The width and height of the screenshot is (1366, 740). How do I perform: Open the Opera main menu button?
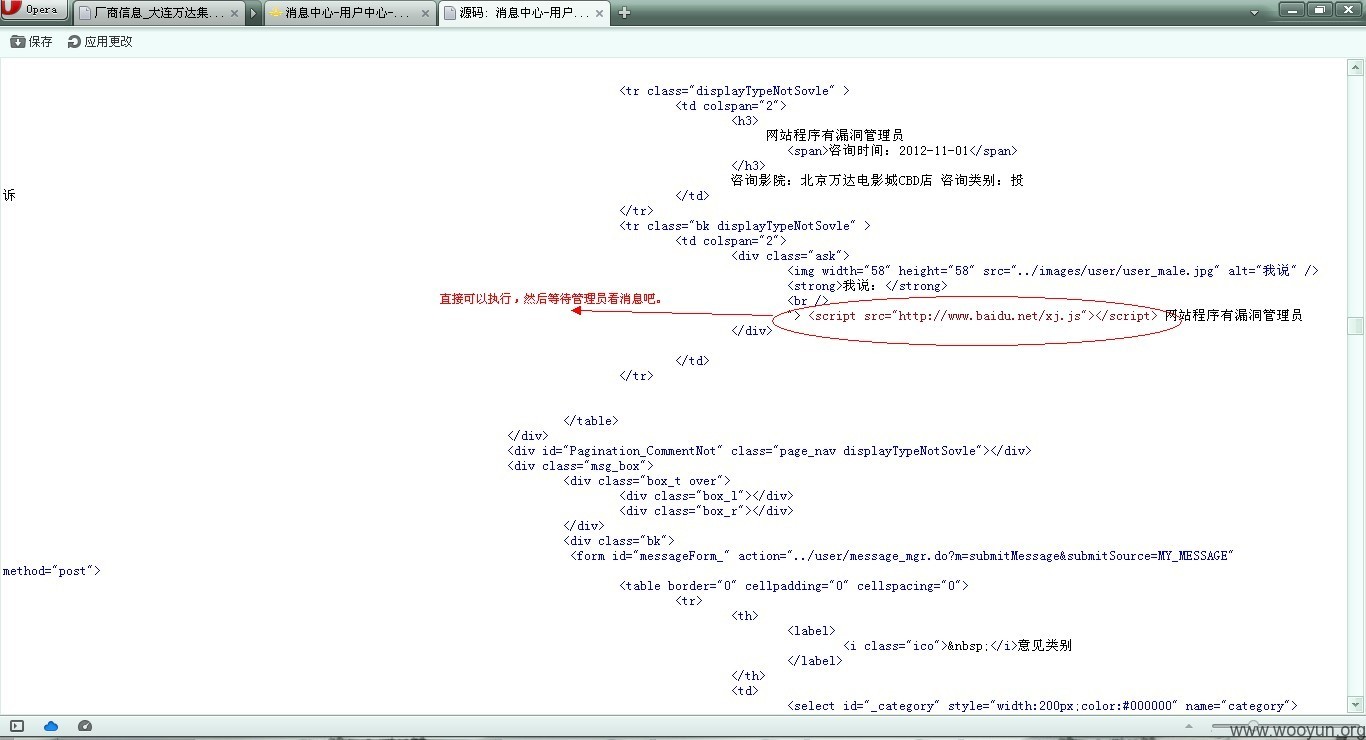(34, 10)
